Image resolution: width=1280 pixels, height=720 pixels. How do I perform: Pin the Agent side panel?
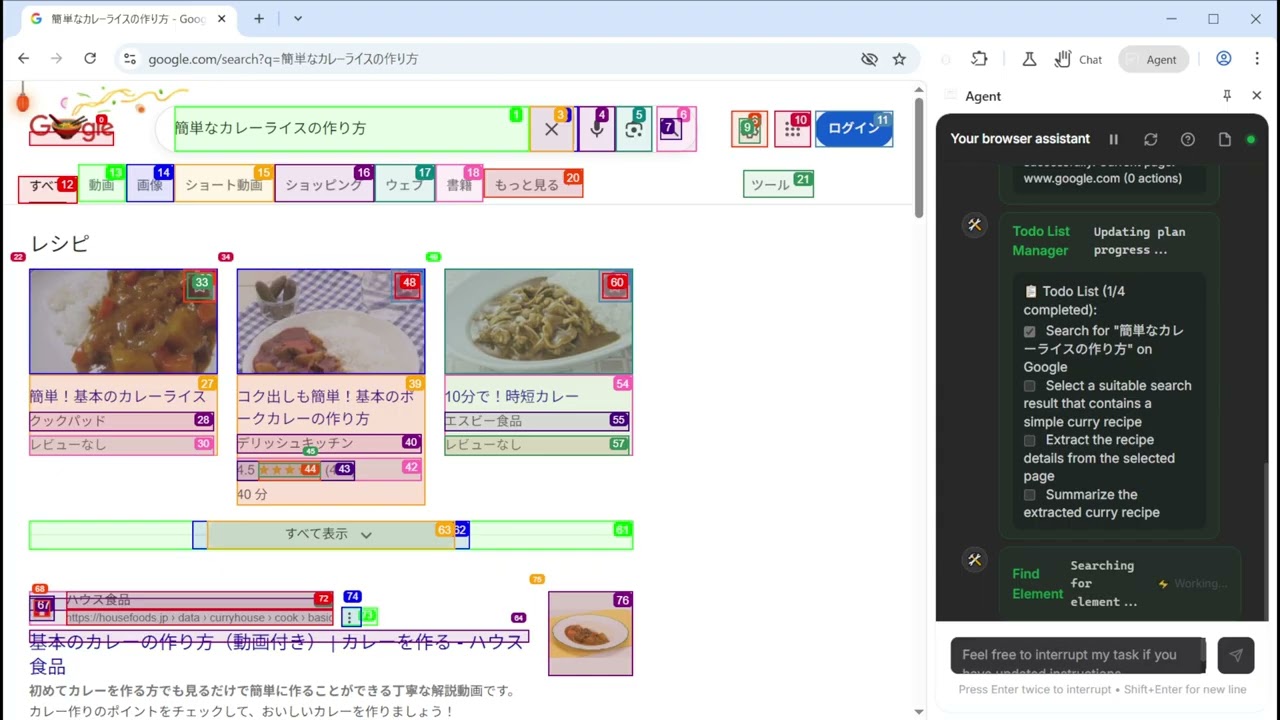pyautogui.click(x=1227, y=96)
